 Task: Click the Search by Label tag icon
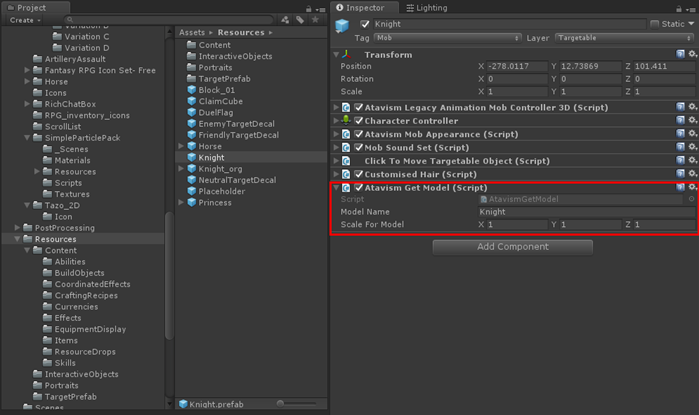(x=299, y=19)
